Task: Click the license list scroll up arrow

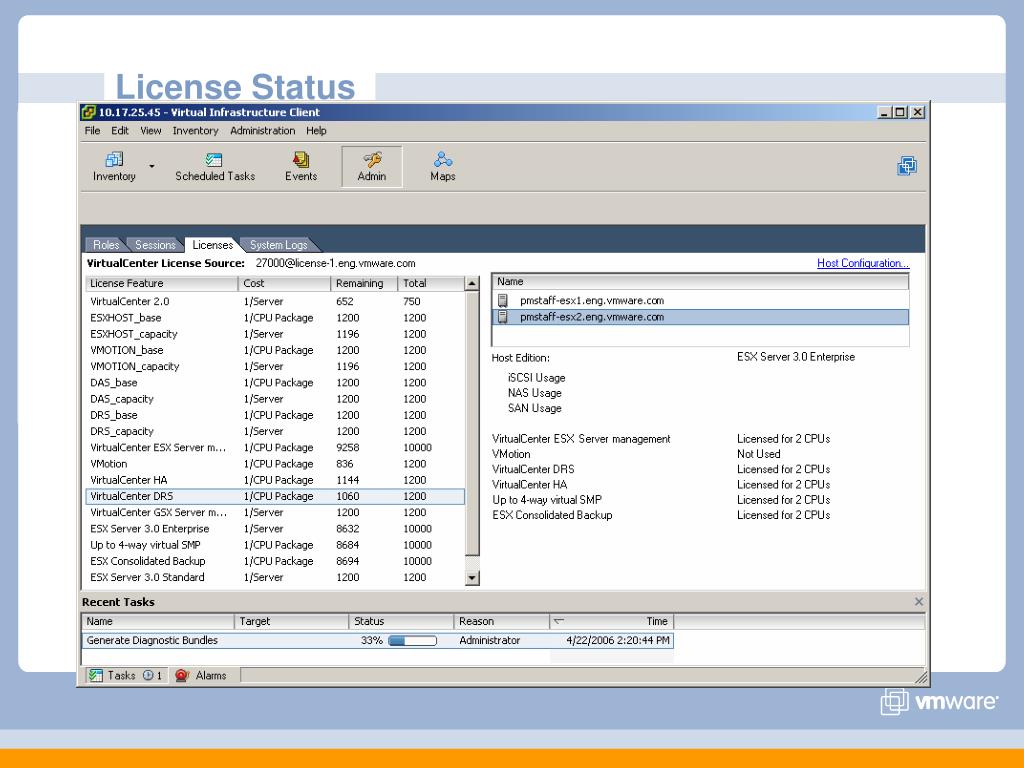Action: pyautogui.click(x=472, y=283)
